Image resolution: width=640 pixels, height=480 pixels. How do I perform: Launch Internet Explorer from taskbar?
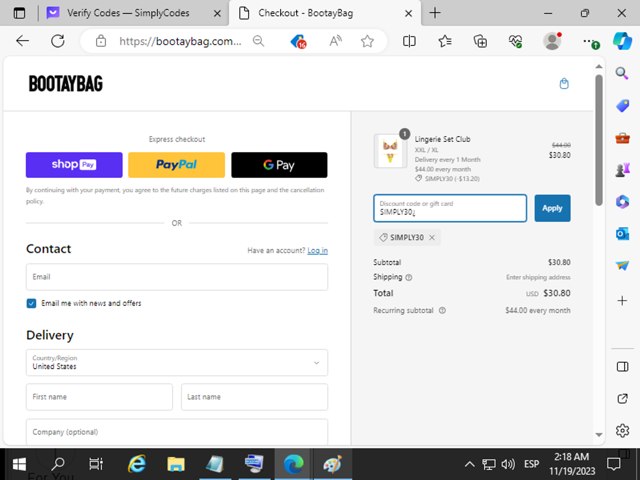pos(136,464)
